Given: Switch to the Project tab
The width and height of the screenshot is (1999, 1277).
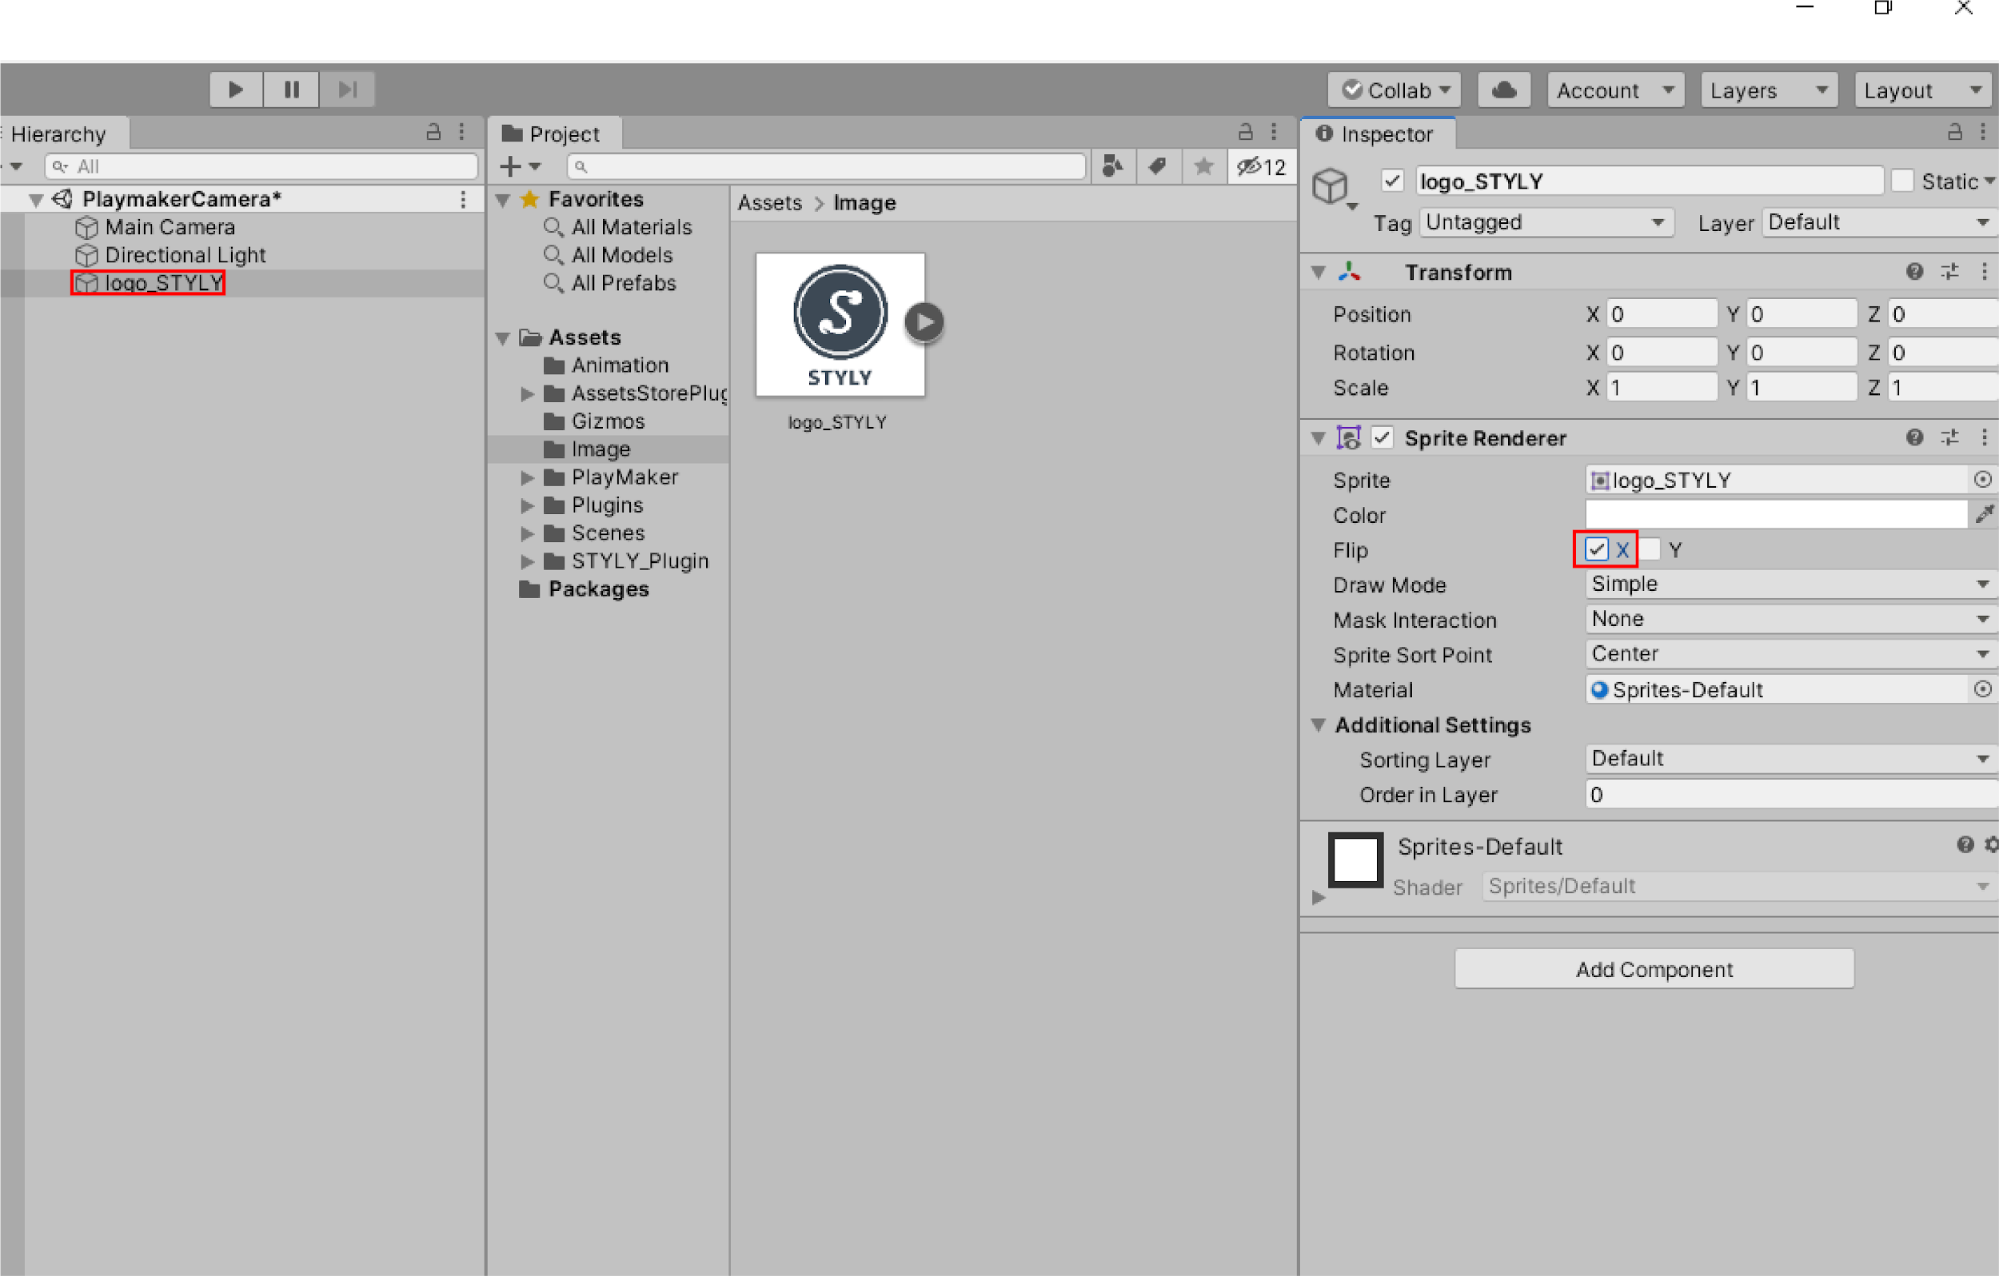Looking at the screenshot, I should (x=553, y=134).
